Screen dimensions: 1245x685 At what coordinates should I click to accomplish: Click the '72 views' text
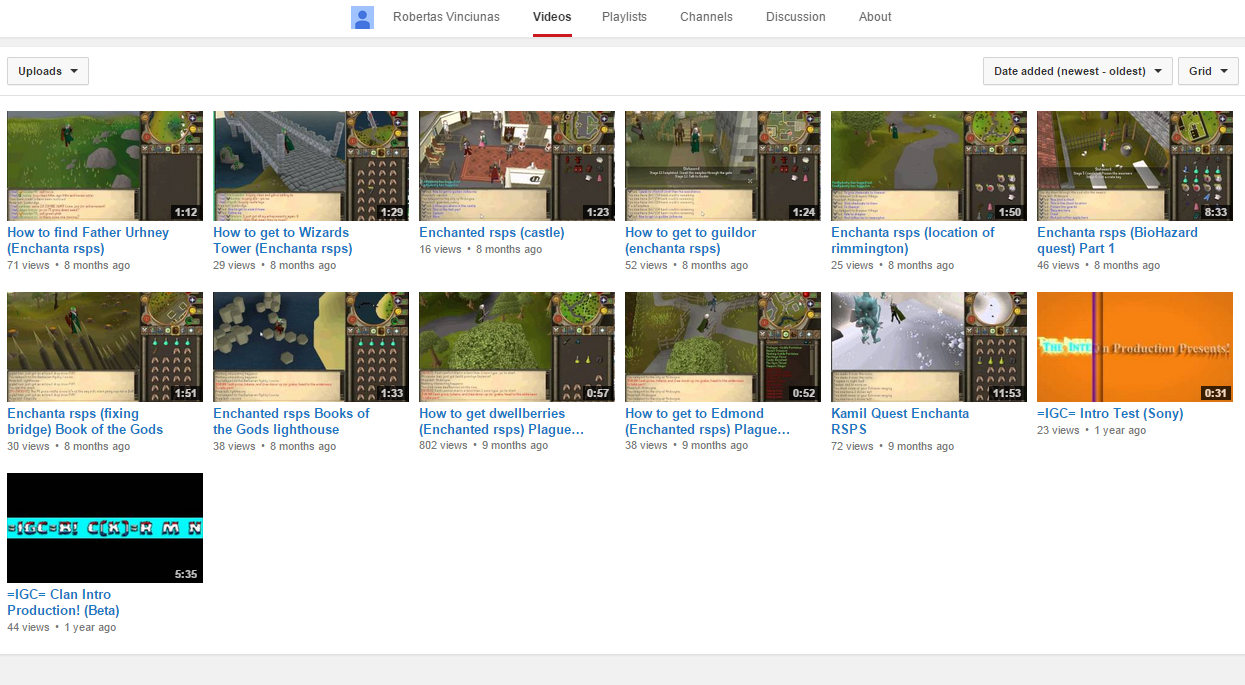tap(852, 447)
